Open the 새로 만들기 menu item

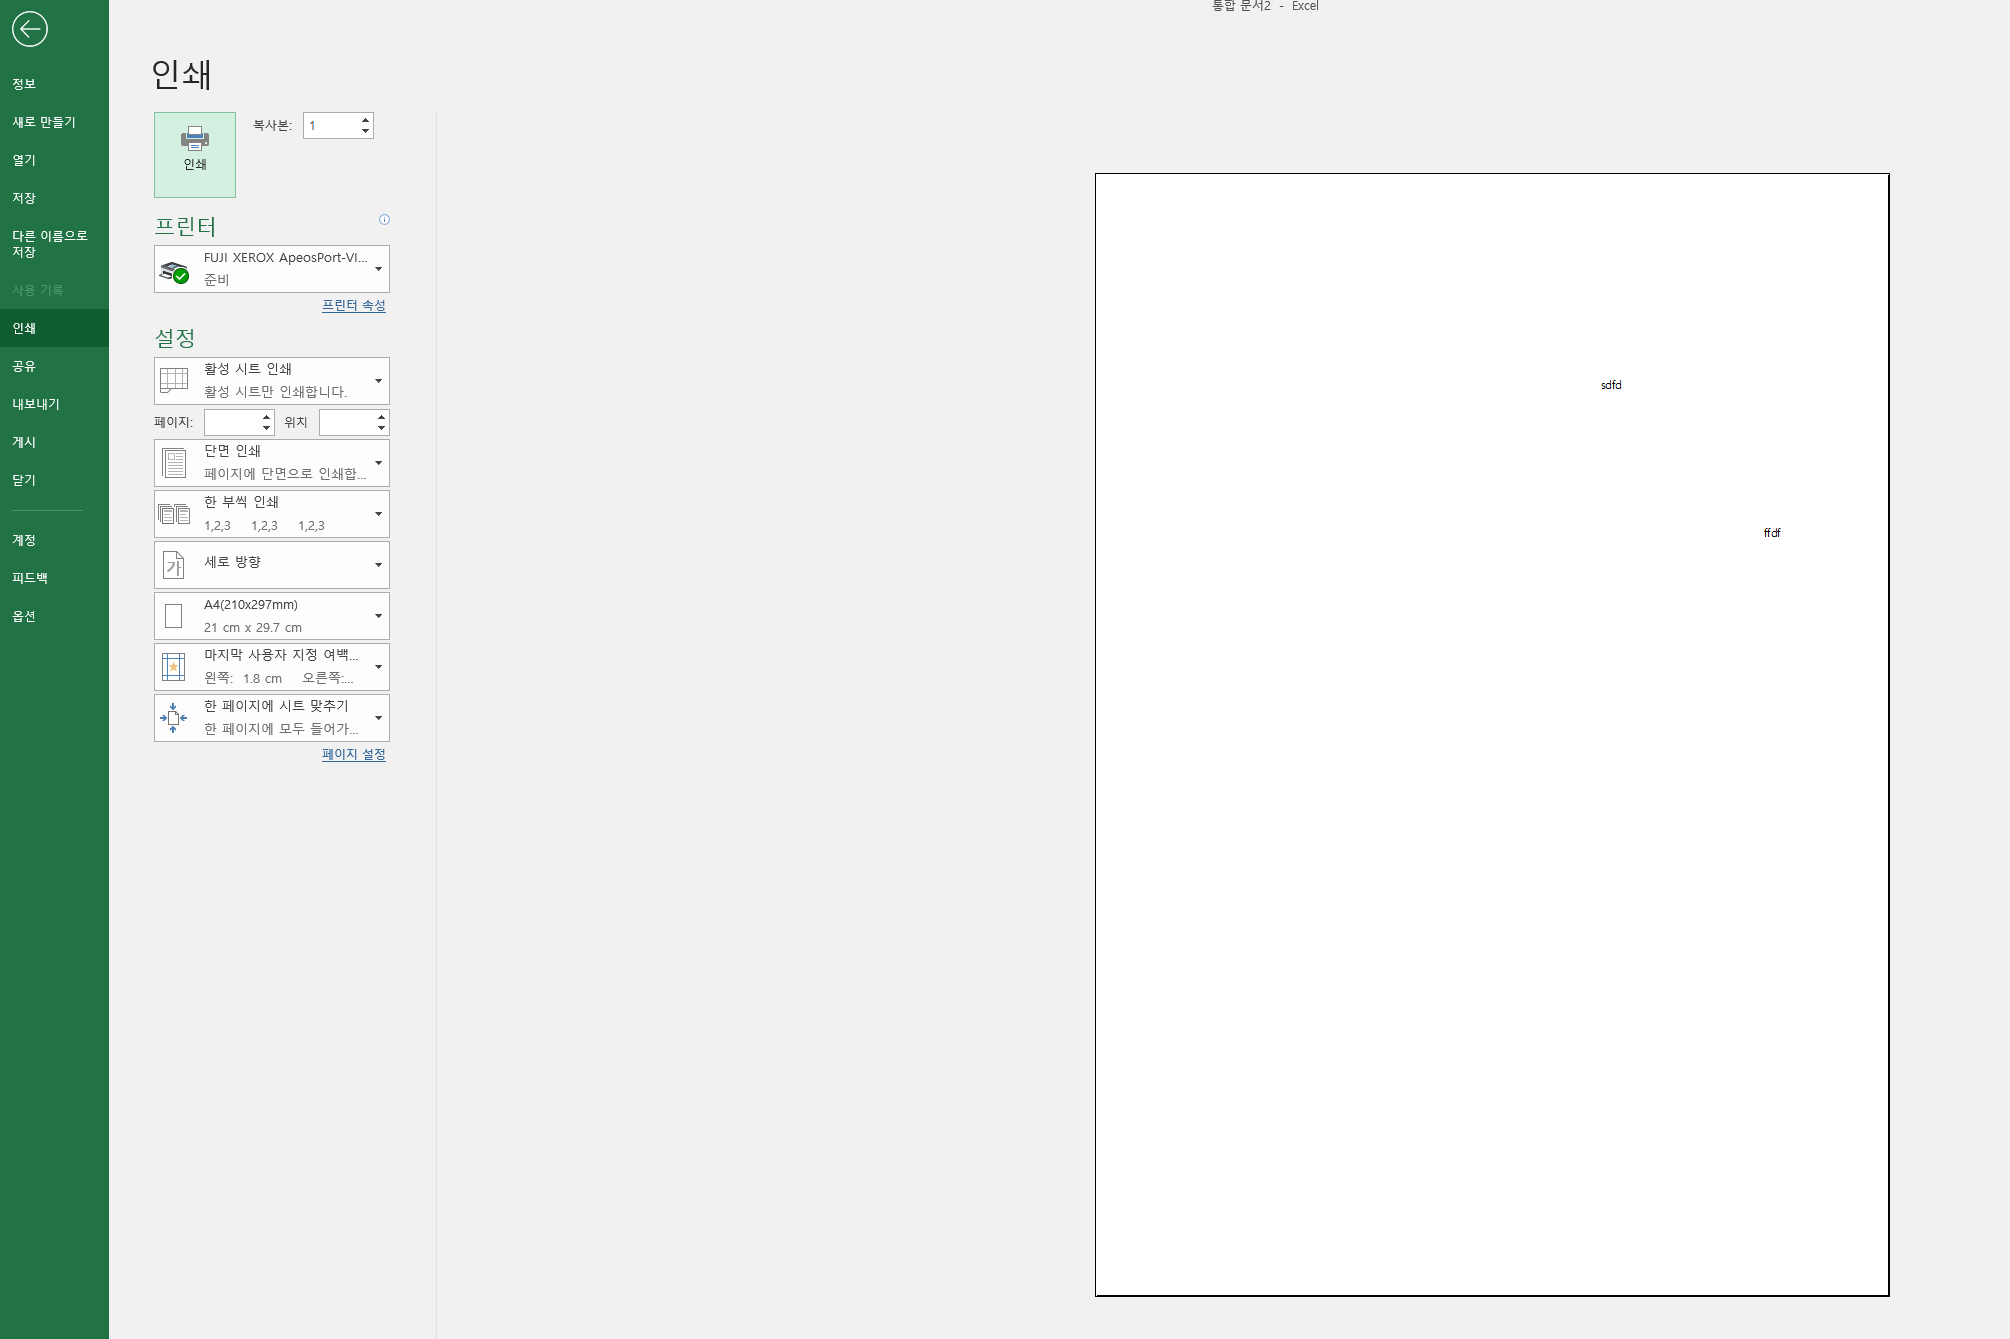[44, 122]
